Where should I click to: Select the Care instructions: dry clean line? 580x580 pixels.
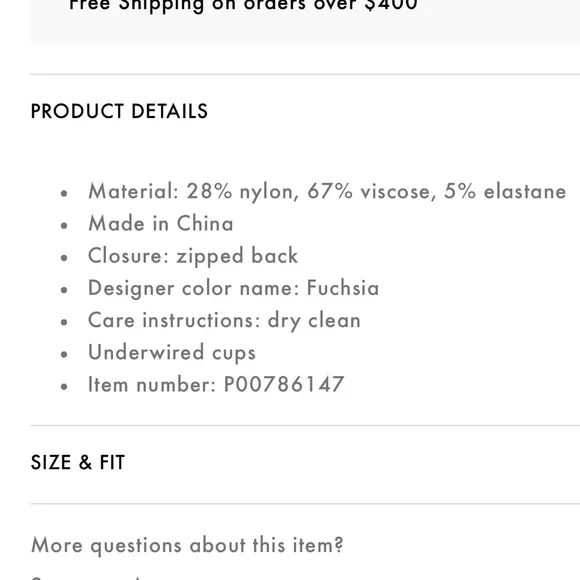tap(224, 320)
